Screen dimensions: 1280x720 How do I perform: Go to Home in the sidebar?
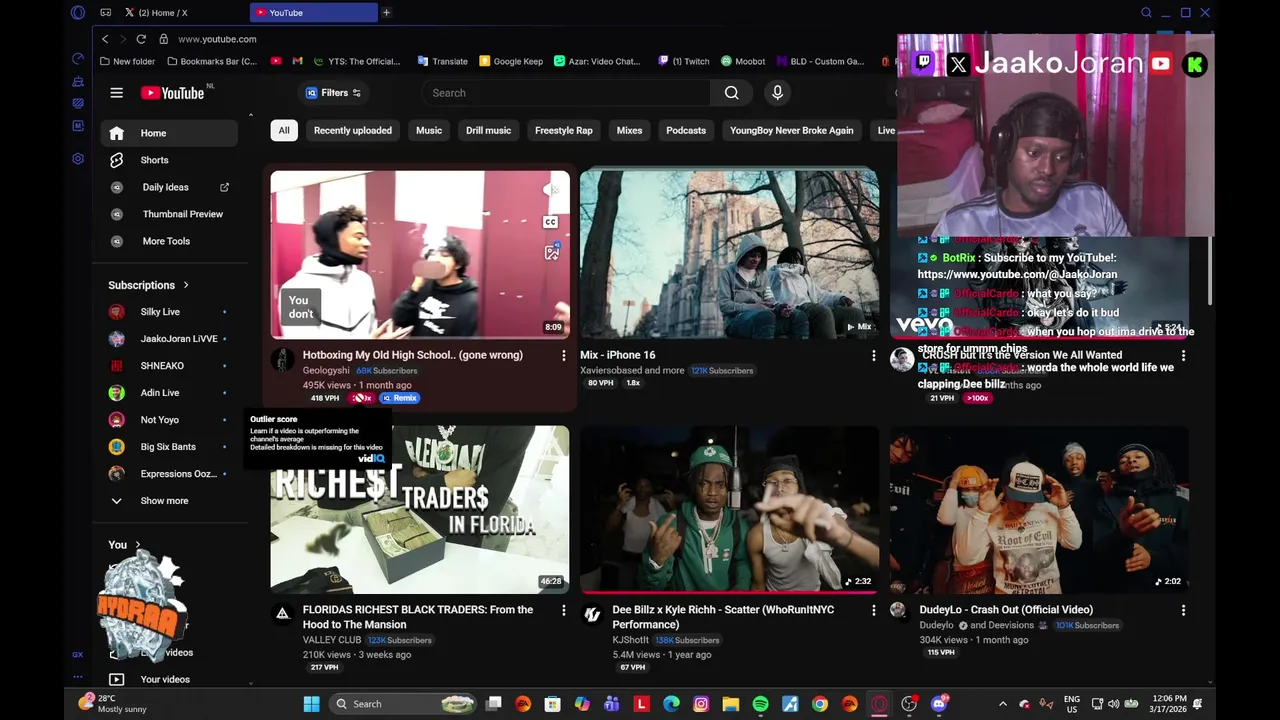click(x=169, y=133)
